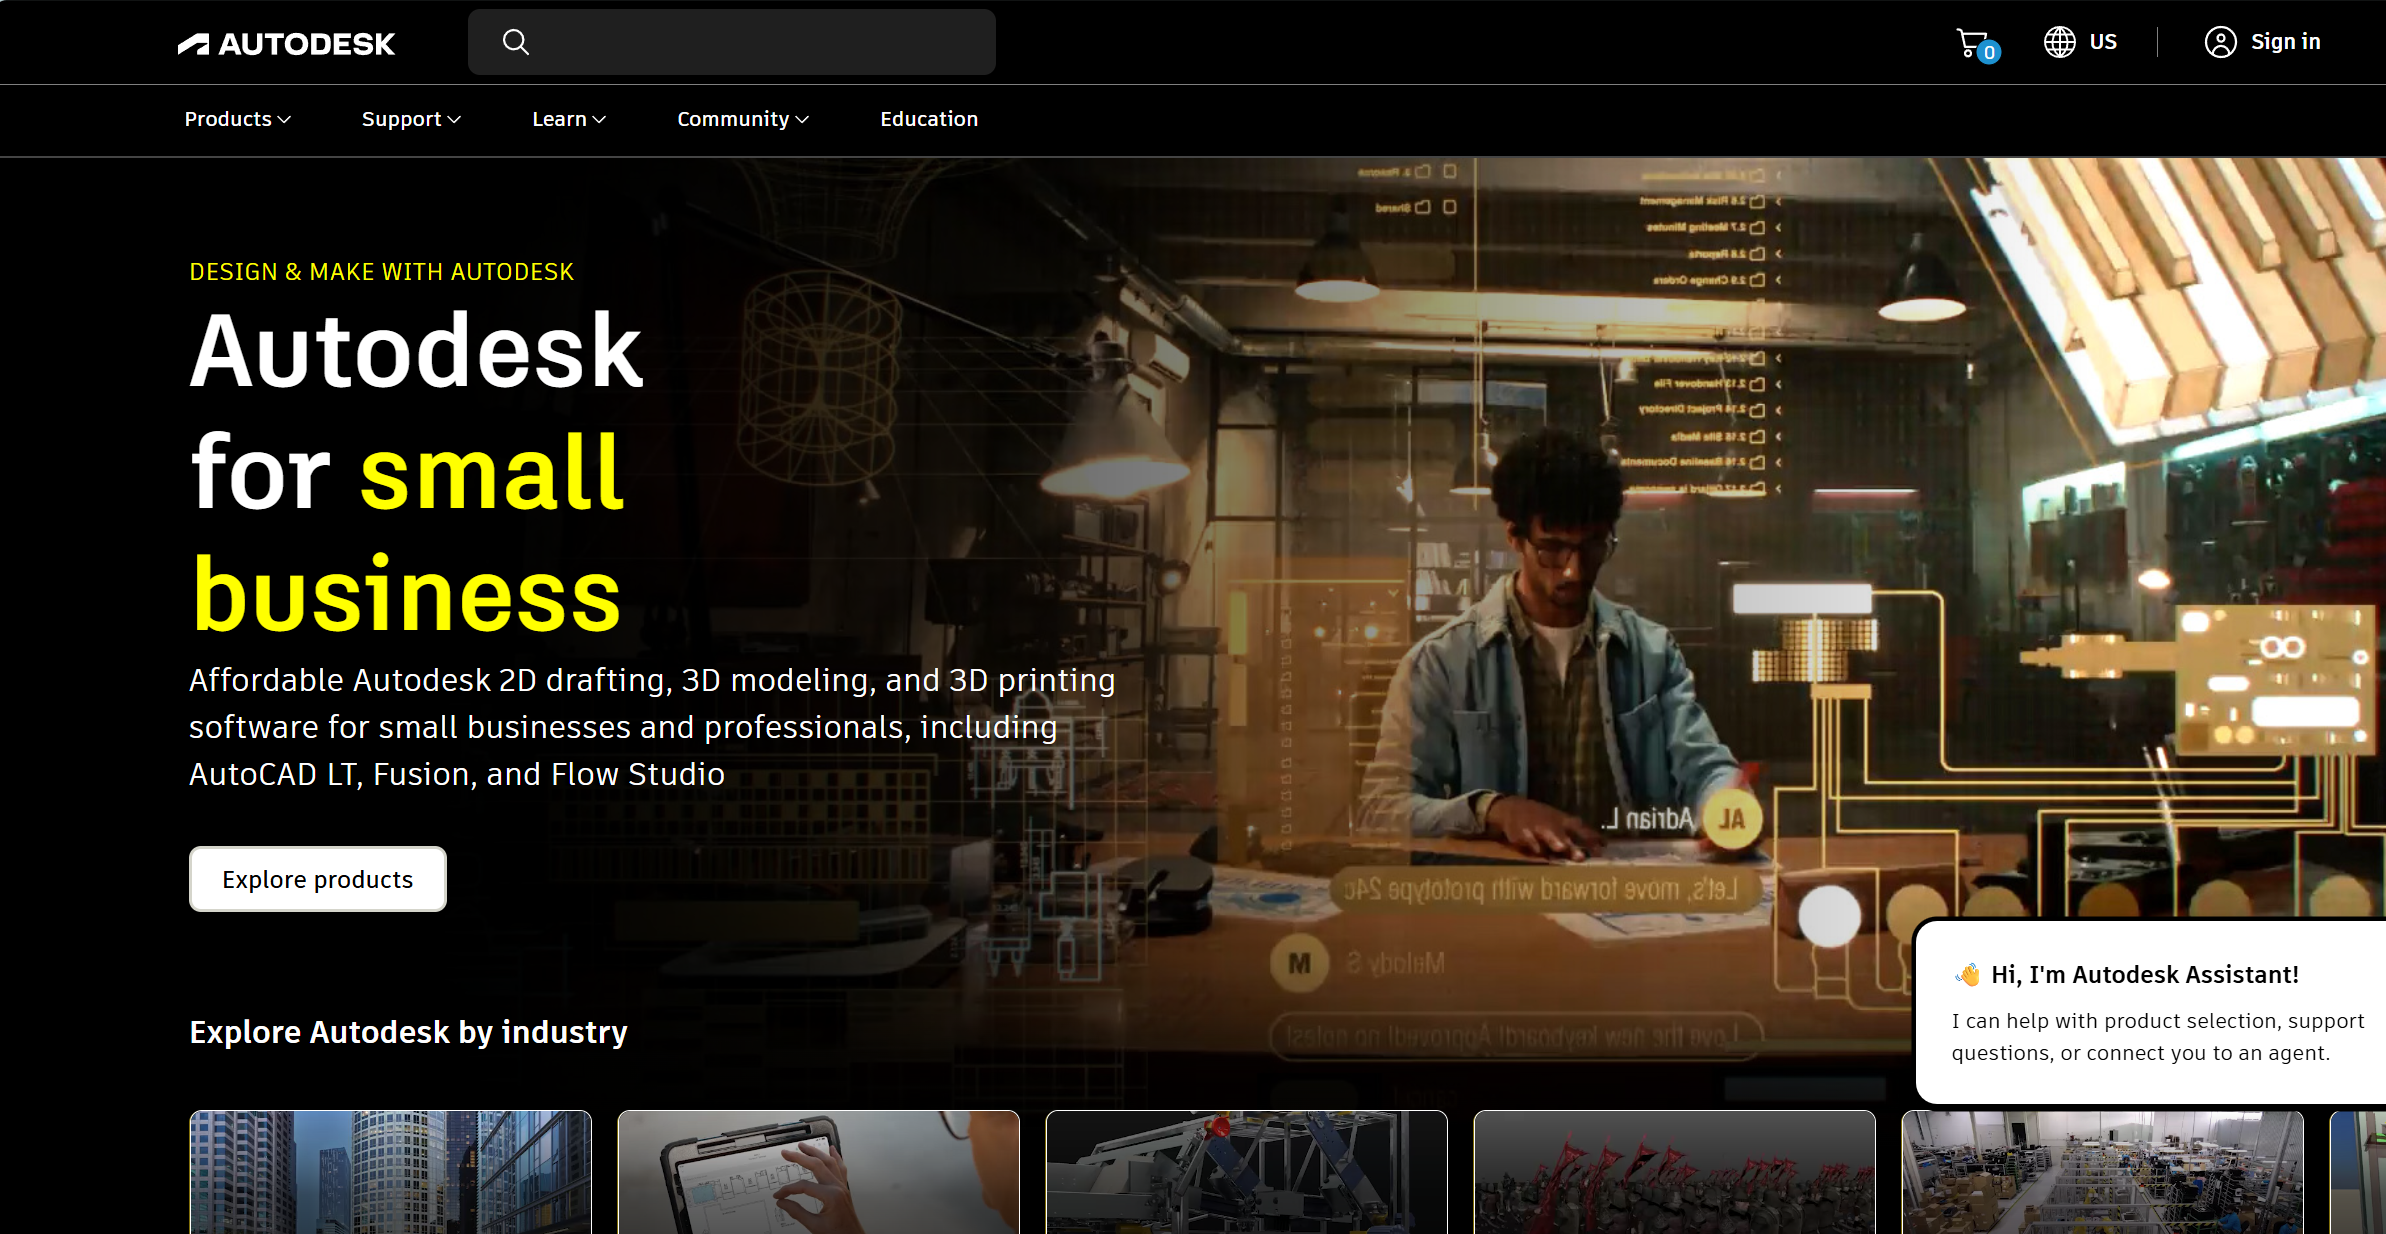Click the user account icon

tap(2220, 42)
